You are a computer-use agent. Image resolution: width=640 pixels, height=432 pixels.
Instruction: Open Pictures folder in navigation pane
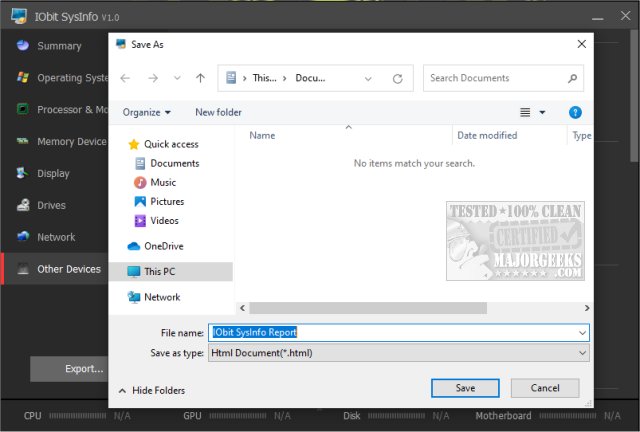167,201
